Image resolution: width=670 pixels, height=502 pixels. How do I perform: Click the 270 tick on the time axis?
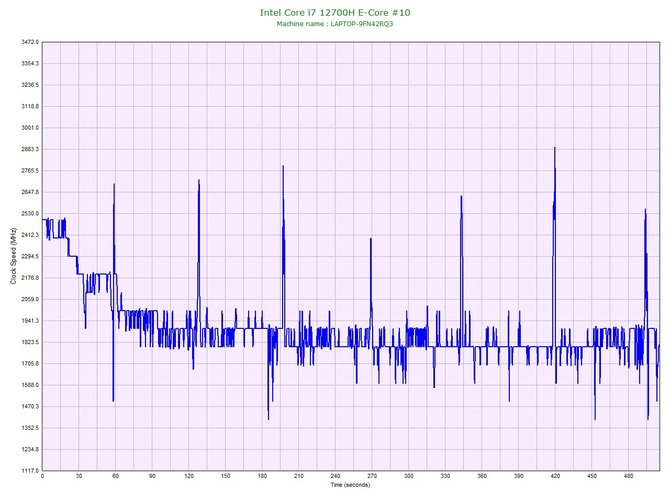coord(372,476)
